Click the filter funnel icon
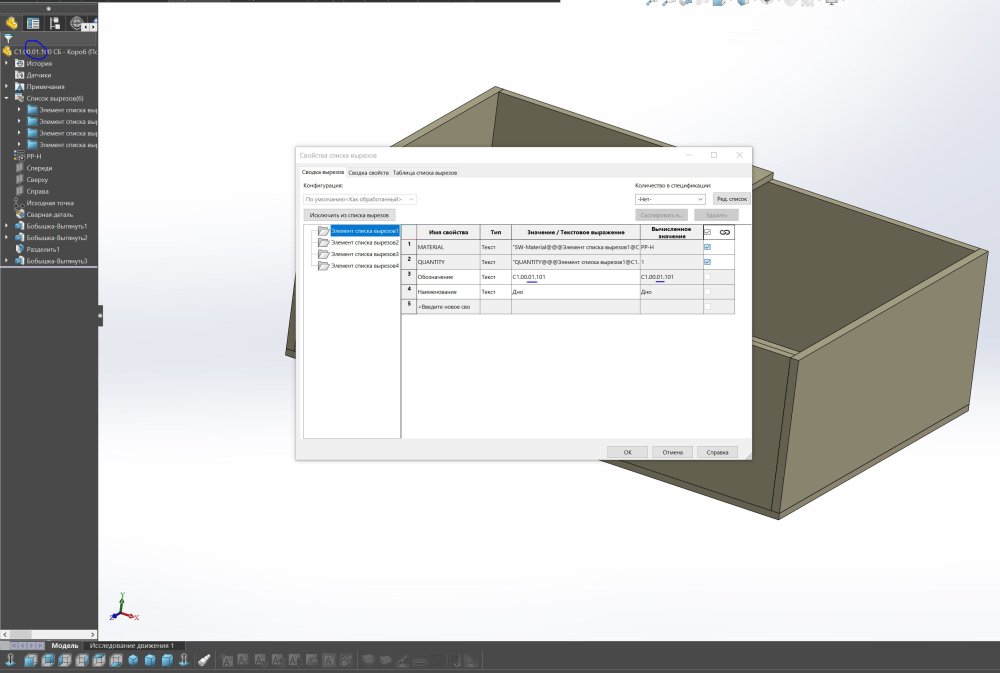The height and width of the screenshot is (673, 1000). 8,39
